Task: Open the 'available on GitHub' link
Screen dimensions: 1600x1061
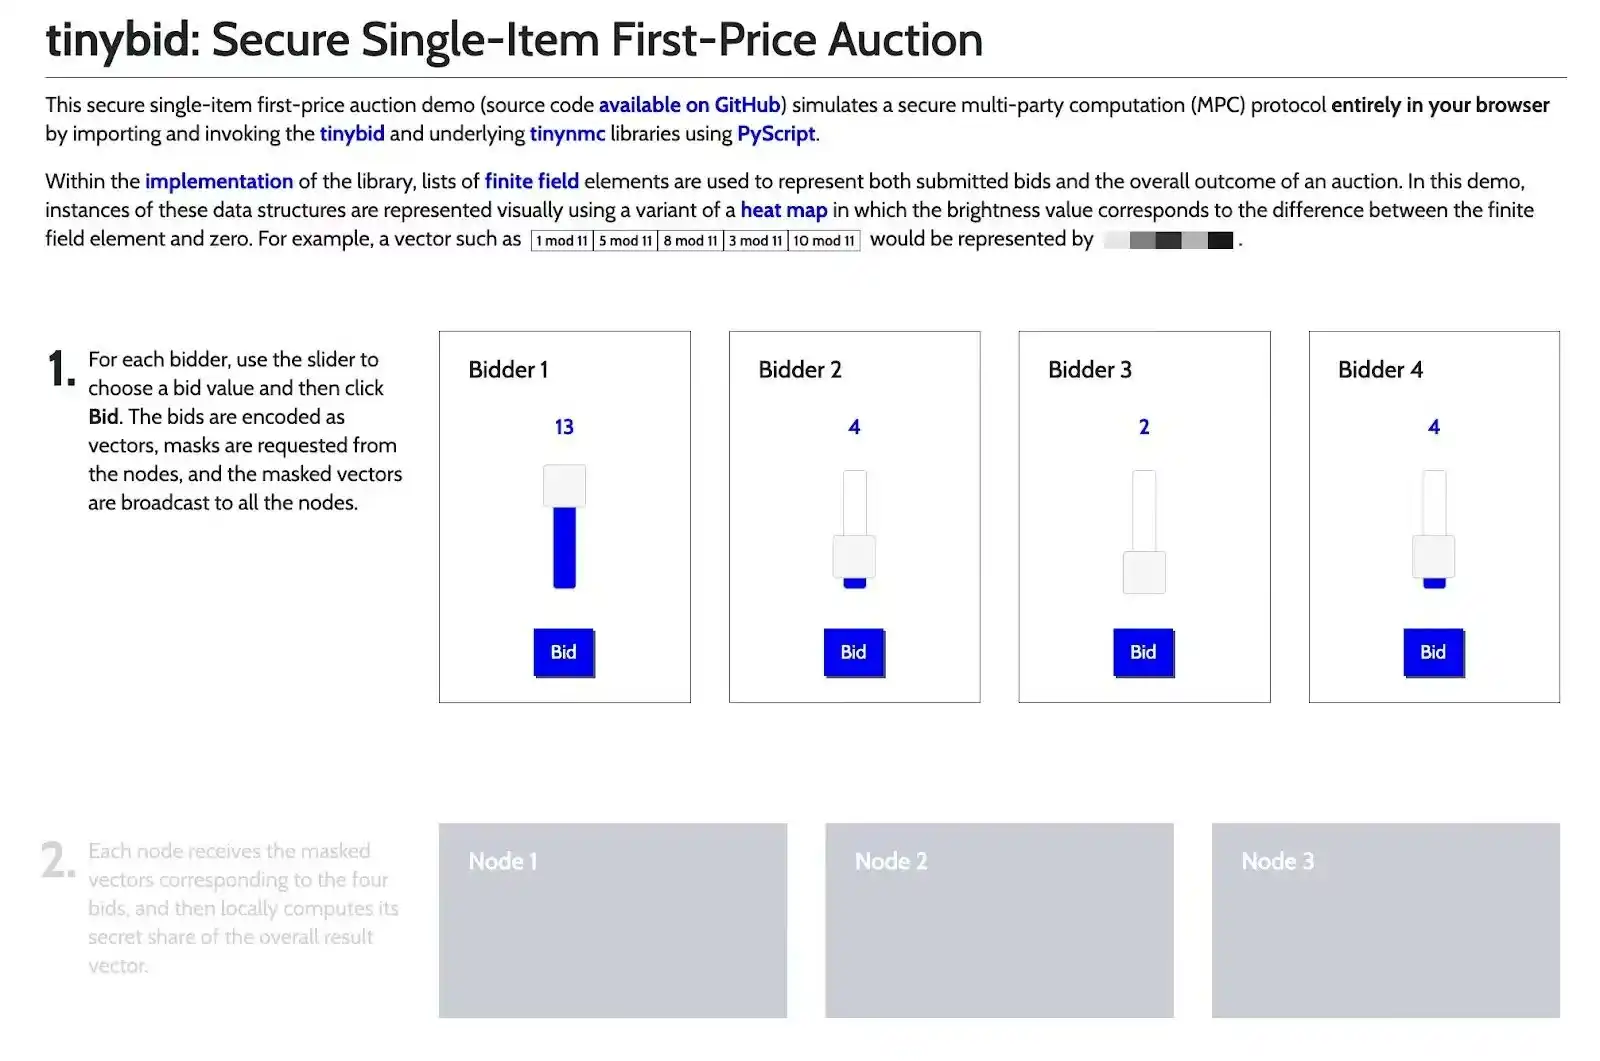Action: [689, 105]
